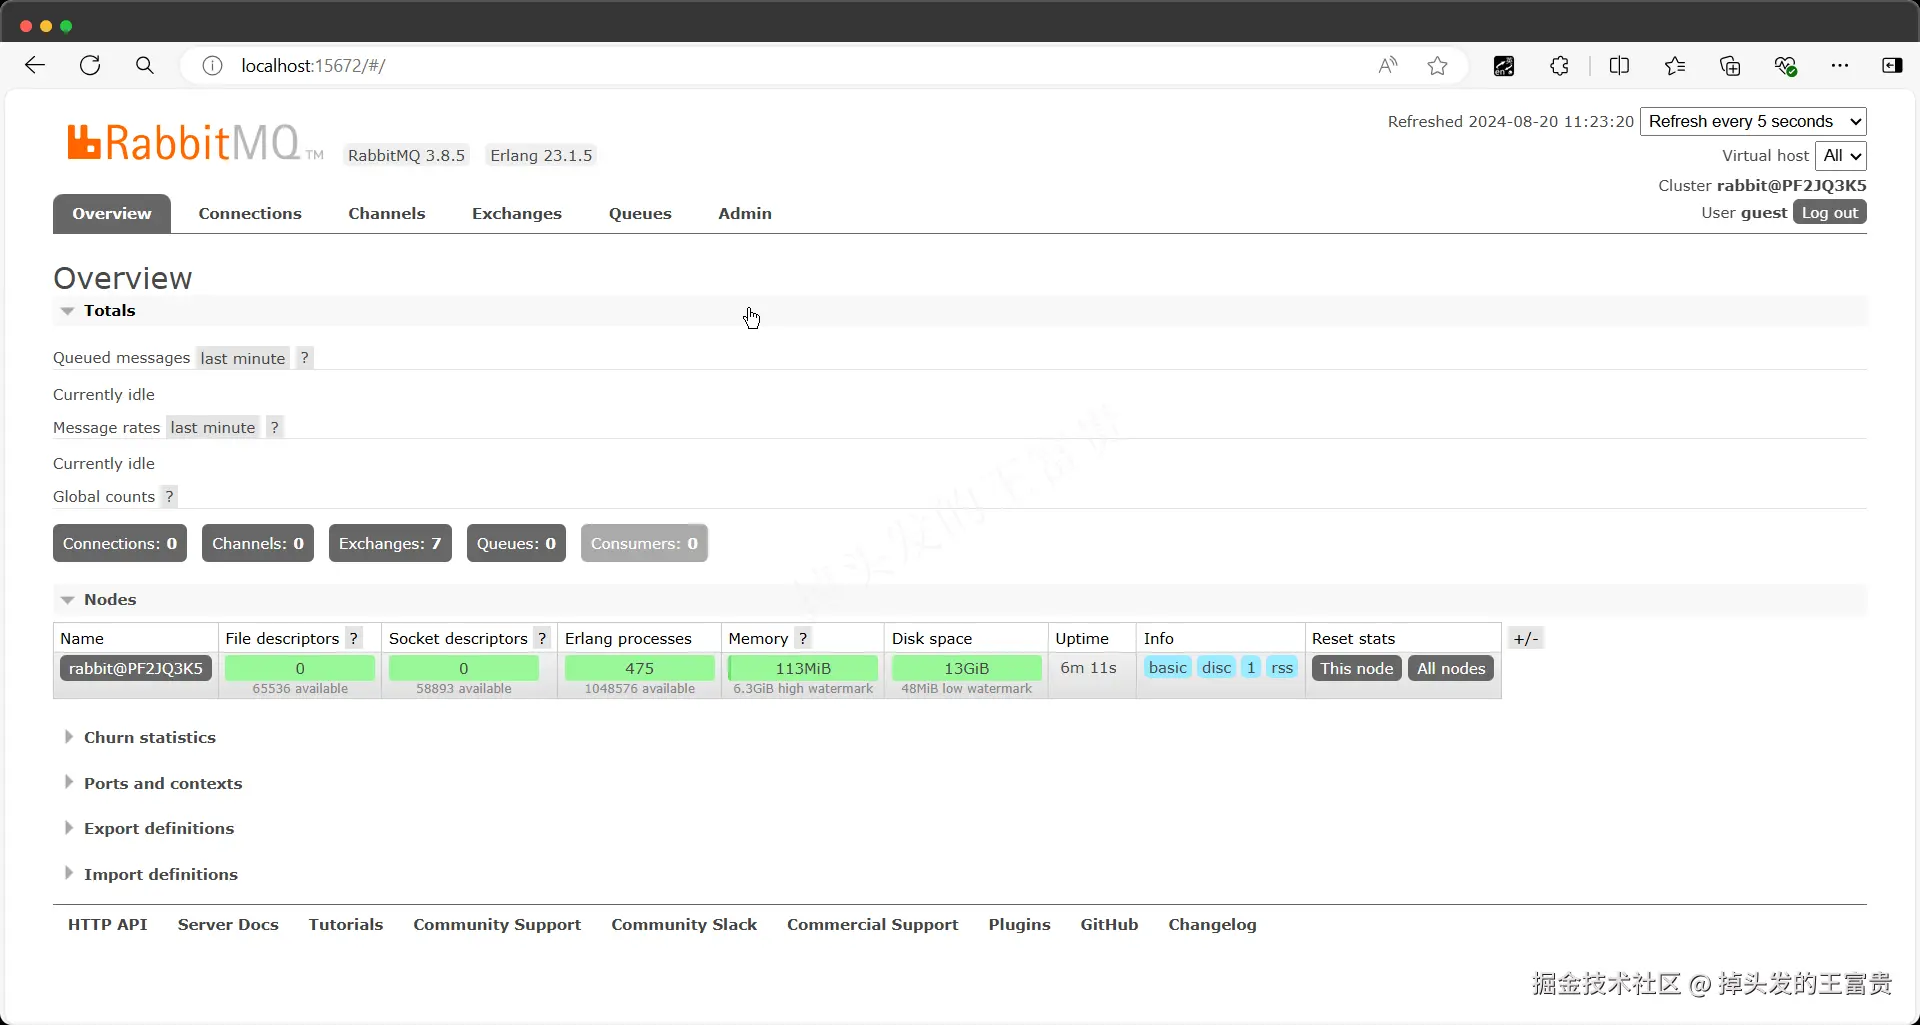Open the Tutorials link
Screen dimensions: 1920x1025
(346, 925)
